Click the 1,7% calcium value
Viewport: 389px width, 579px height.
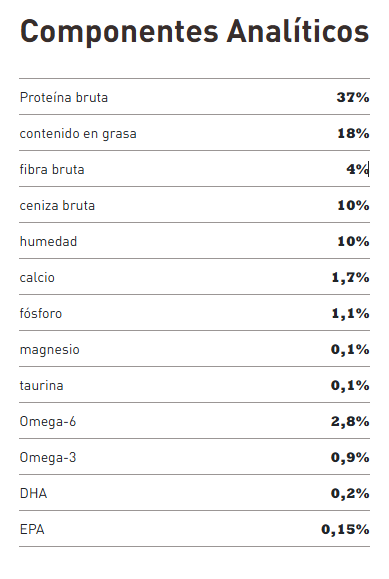click(350, 277)
